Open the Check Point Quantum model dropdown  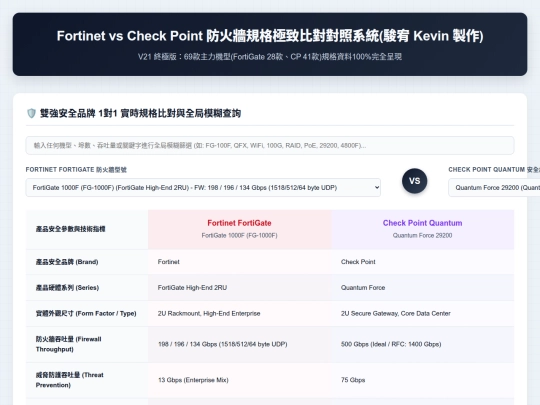(x=494, y=188)
